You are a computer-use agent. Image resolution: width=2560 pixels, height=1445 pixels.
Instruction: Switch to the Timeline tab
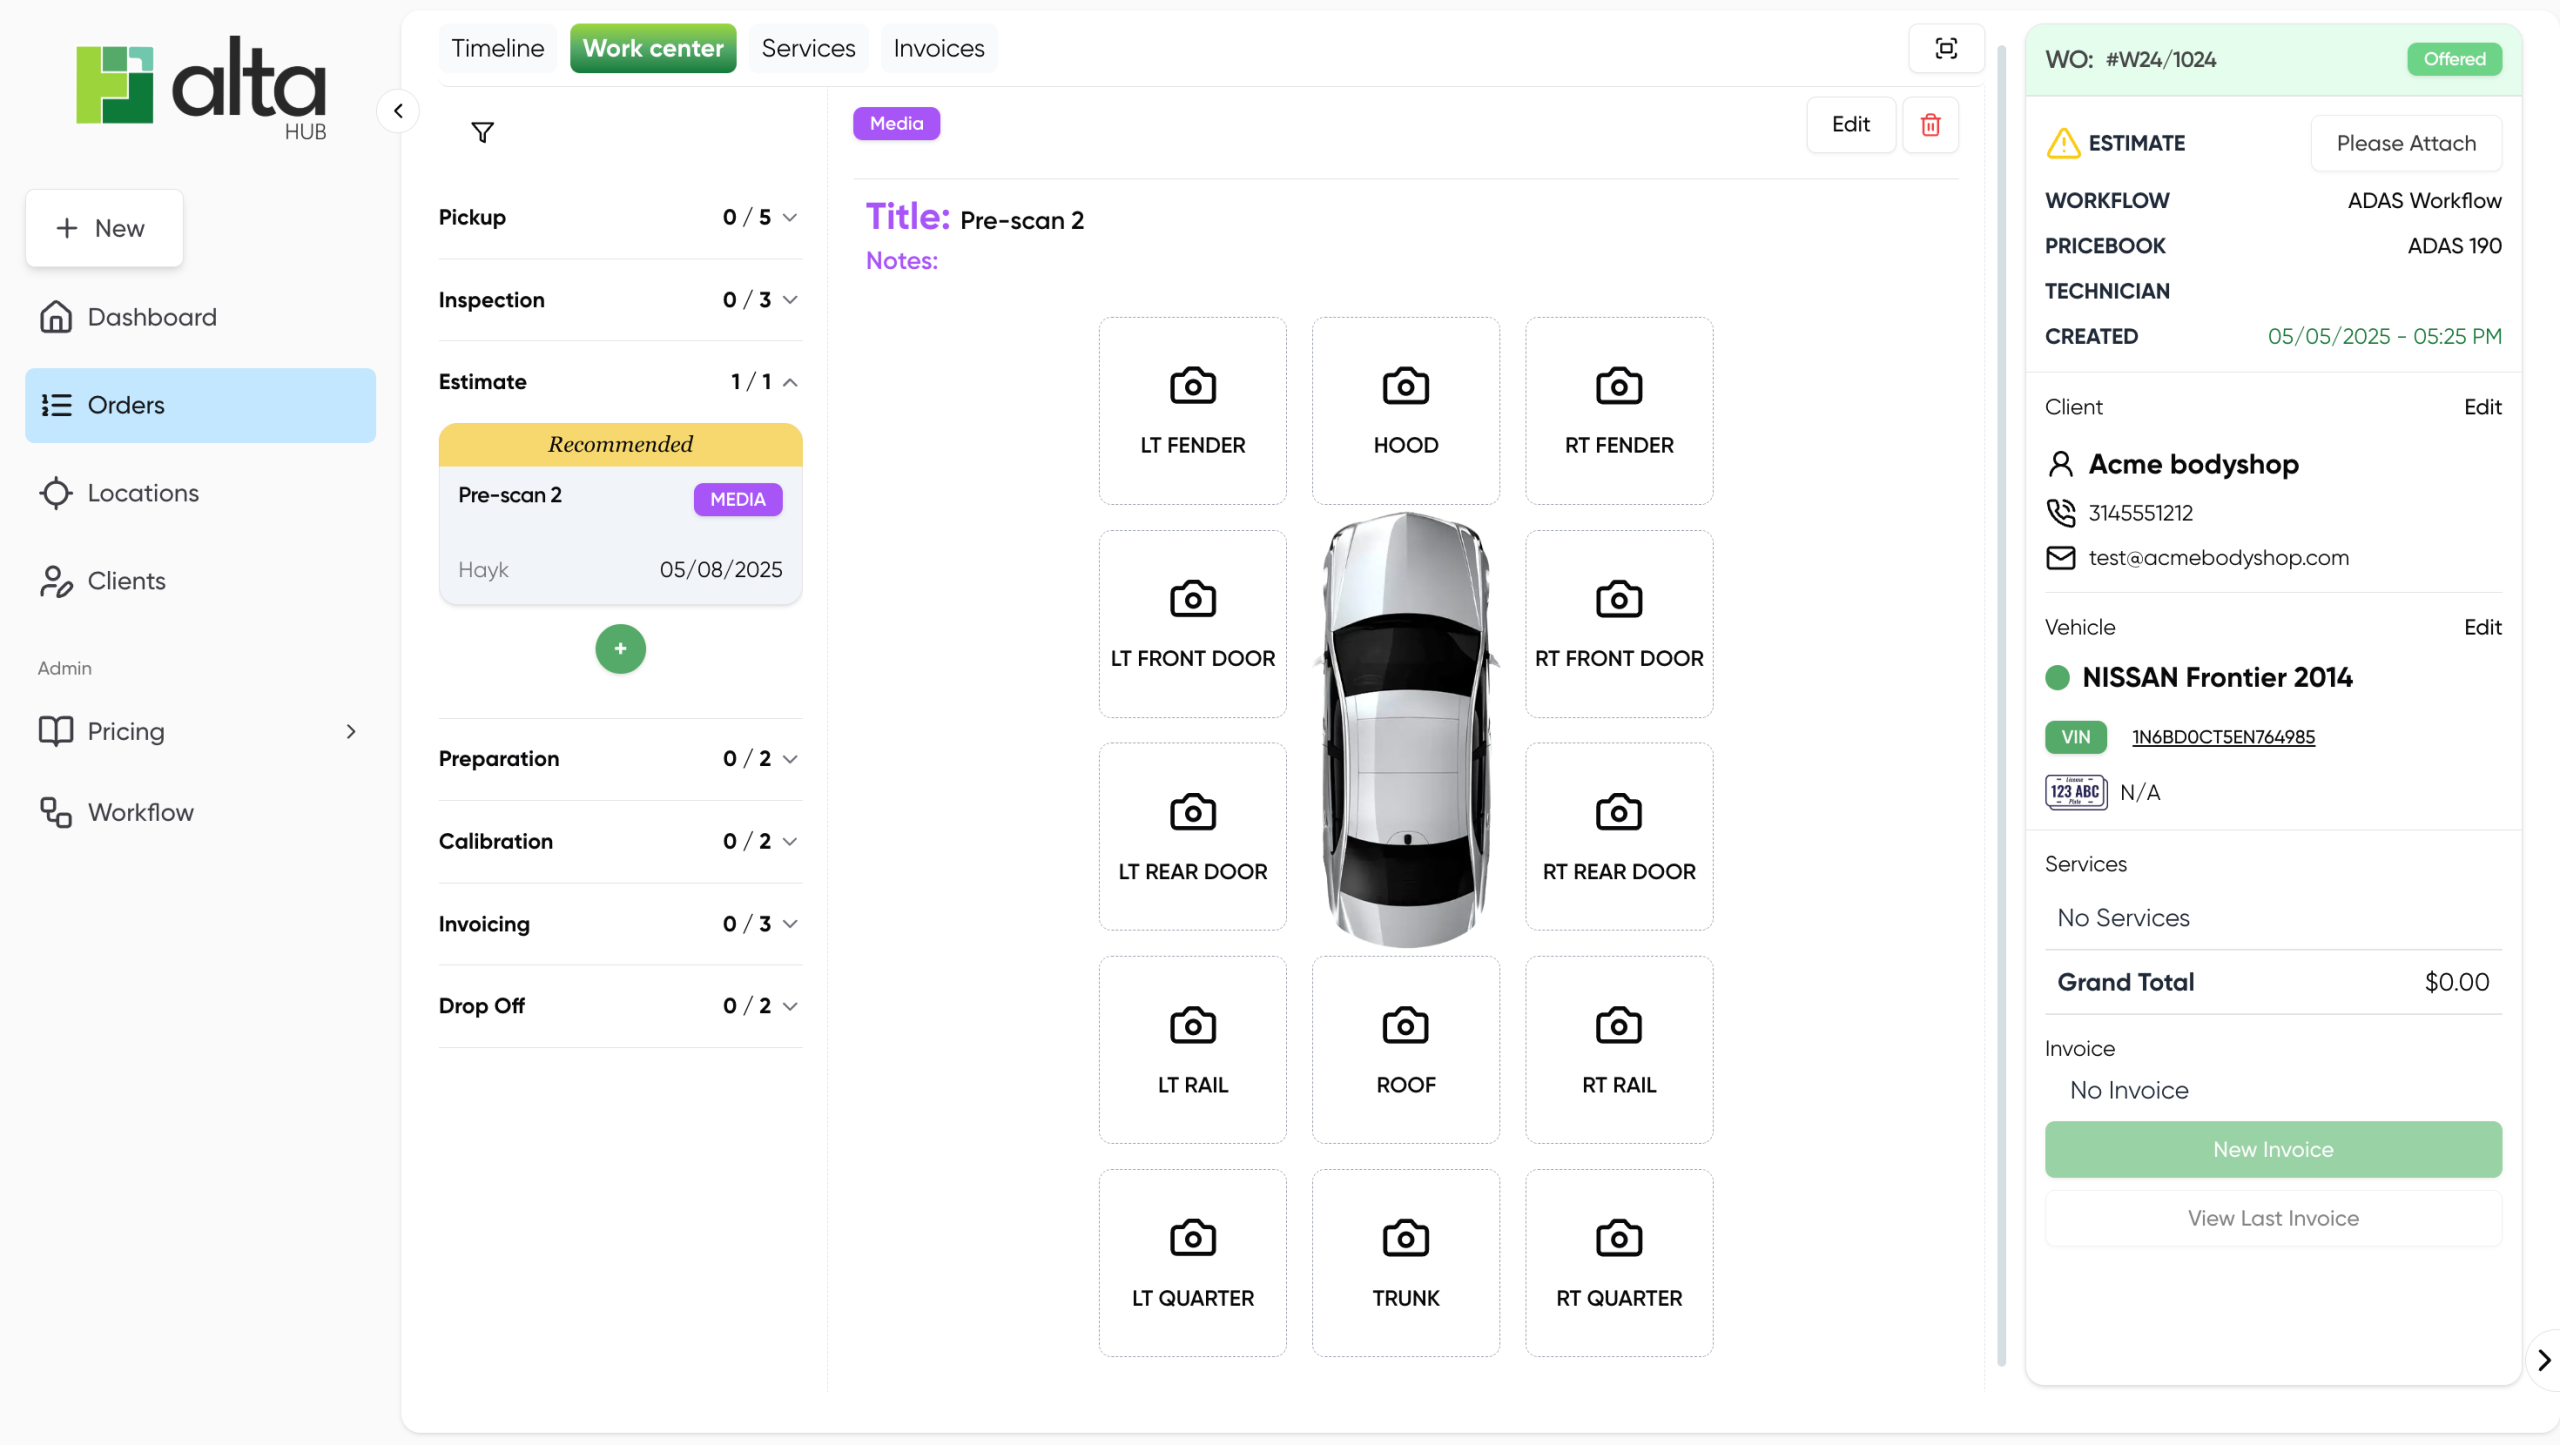(497, 48)
